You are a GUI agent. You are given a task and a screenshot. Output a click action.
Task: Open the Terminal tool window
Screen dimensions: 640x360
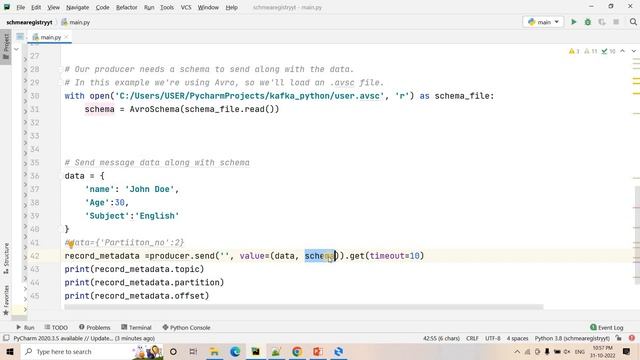(x=136, y=327)
